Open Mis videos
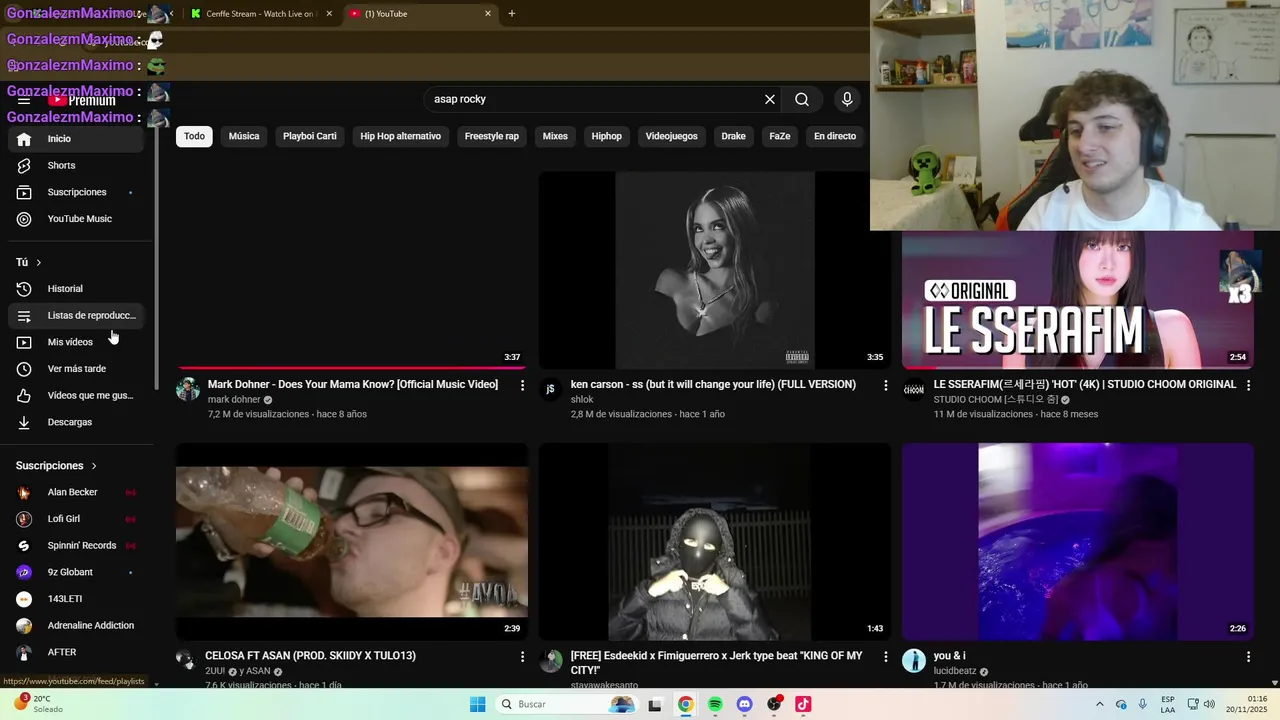This screenshot has width=1280, height=720. tap(77, 342)
